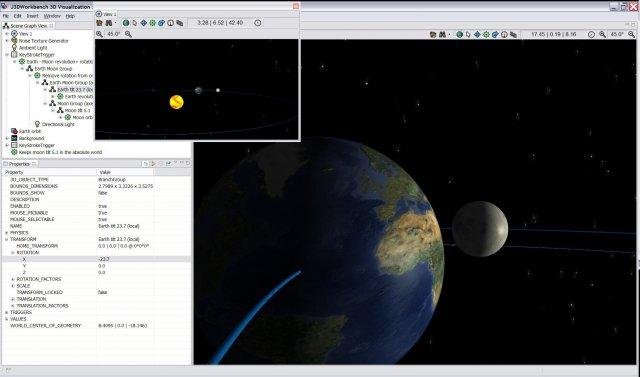This screenshot has height=377, width=640.
Task: Expand the Background node in scene graph
Action: (7, 138)
